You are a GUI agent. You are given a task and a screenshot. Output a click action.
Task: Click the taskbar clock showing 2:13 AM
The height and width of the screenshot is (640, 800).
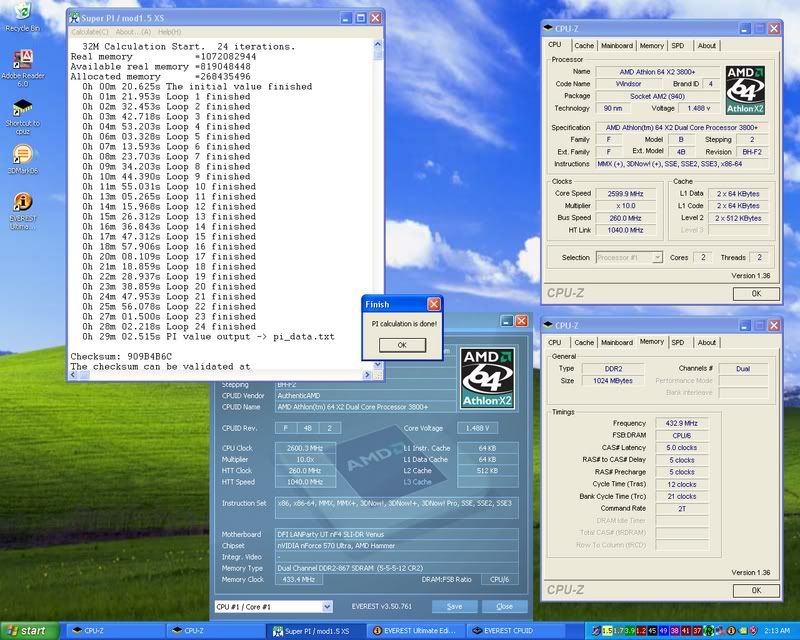[777, 631]
